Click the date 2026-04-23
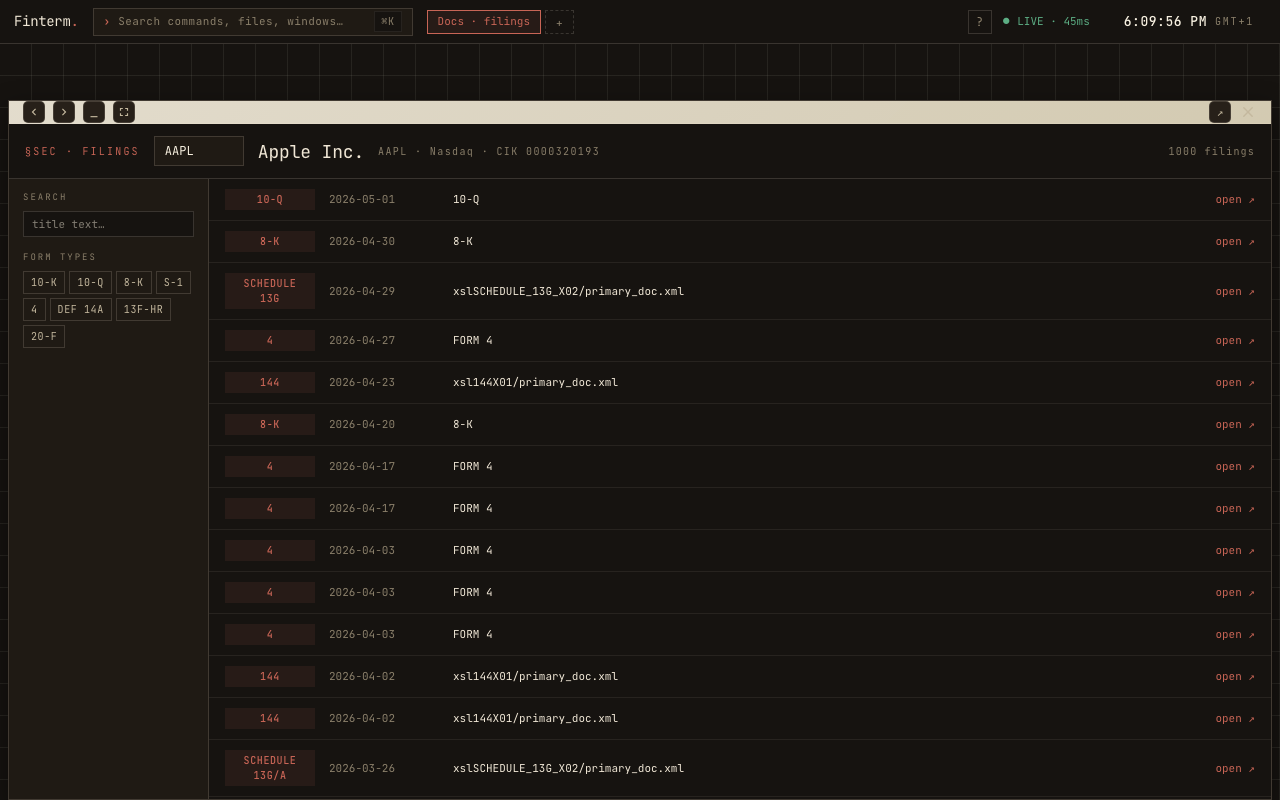Image resolution: width=1280 pixels, height=800 pixels. coord(362,383)
